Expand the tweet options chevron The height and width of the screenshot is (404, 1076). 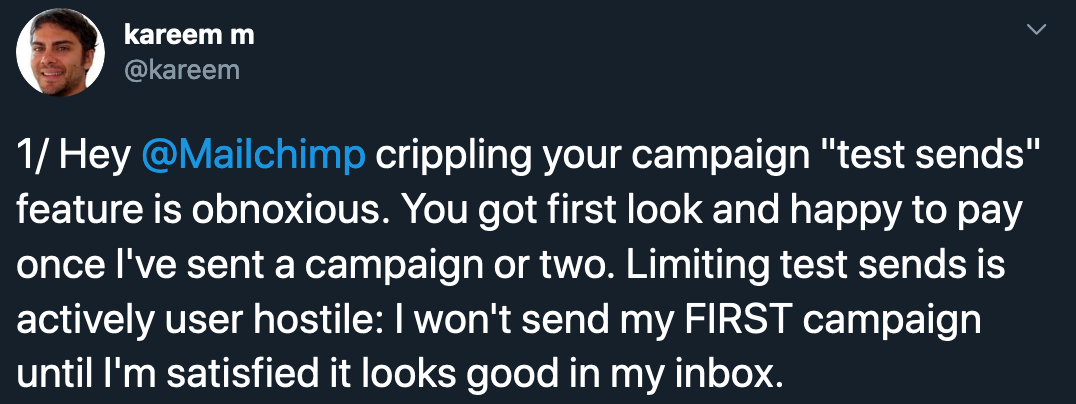click(x=1036, y=29)
